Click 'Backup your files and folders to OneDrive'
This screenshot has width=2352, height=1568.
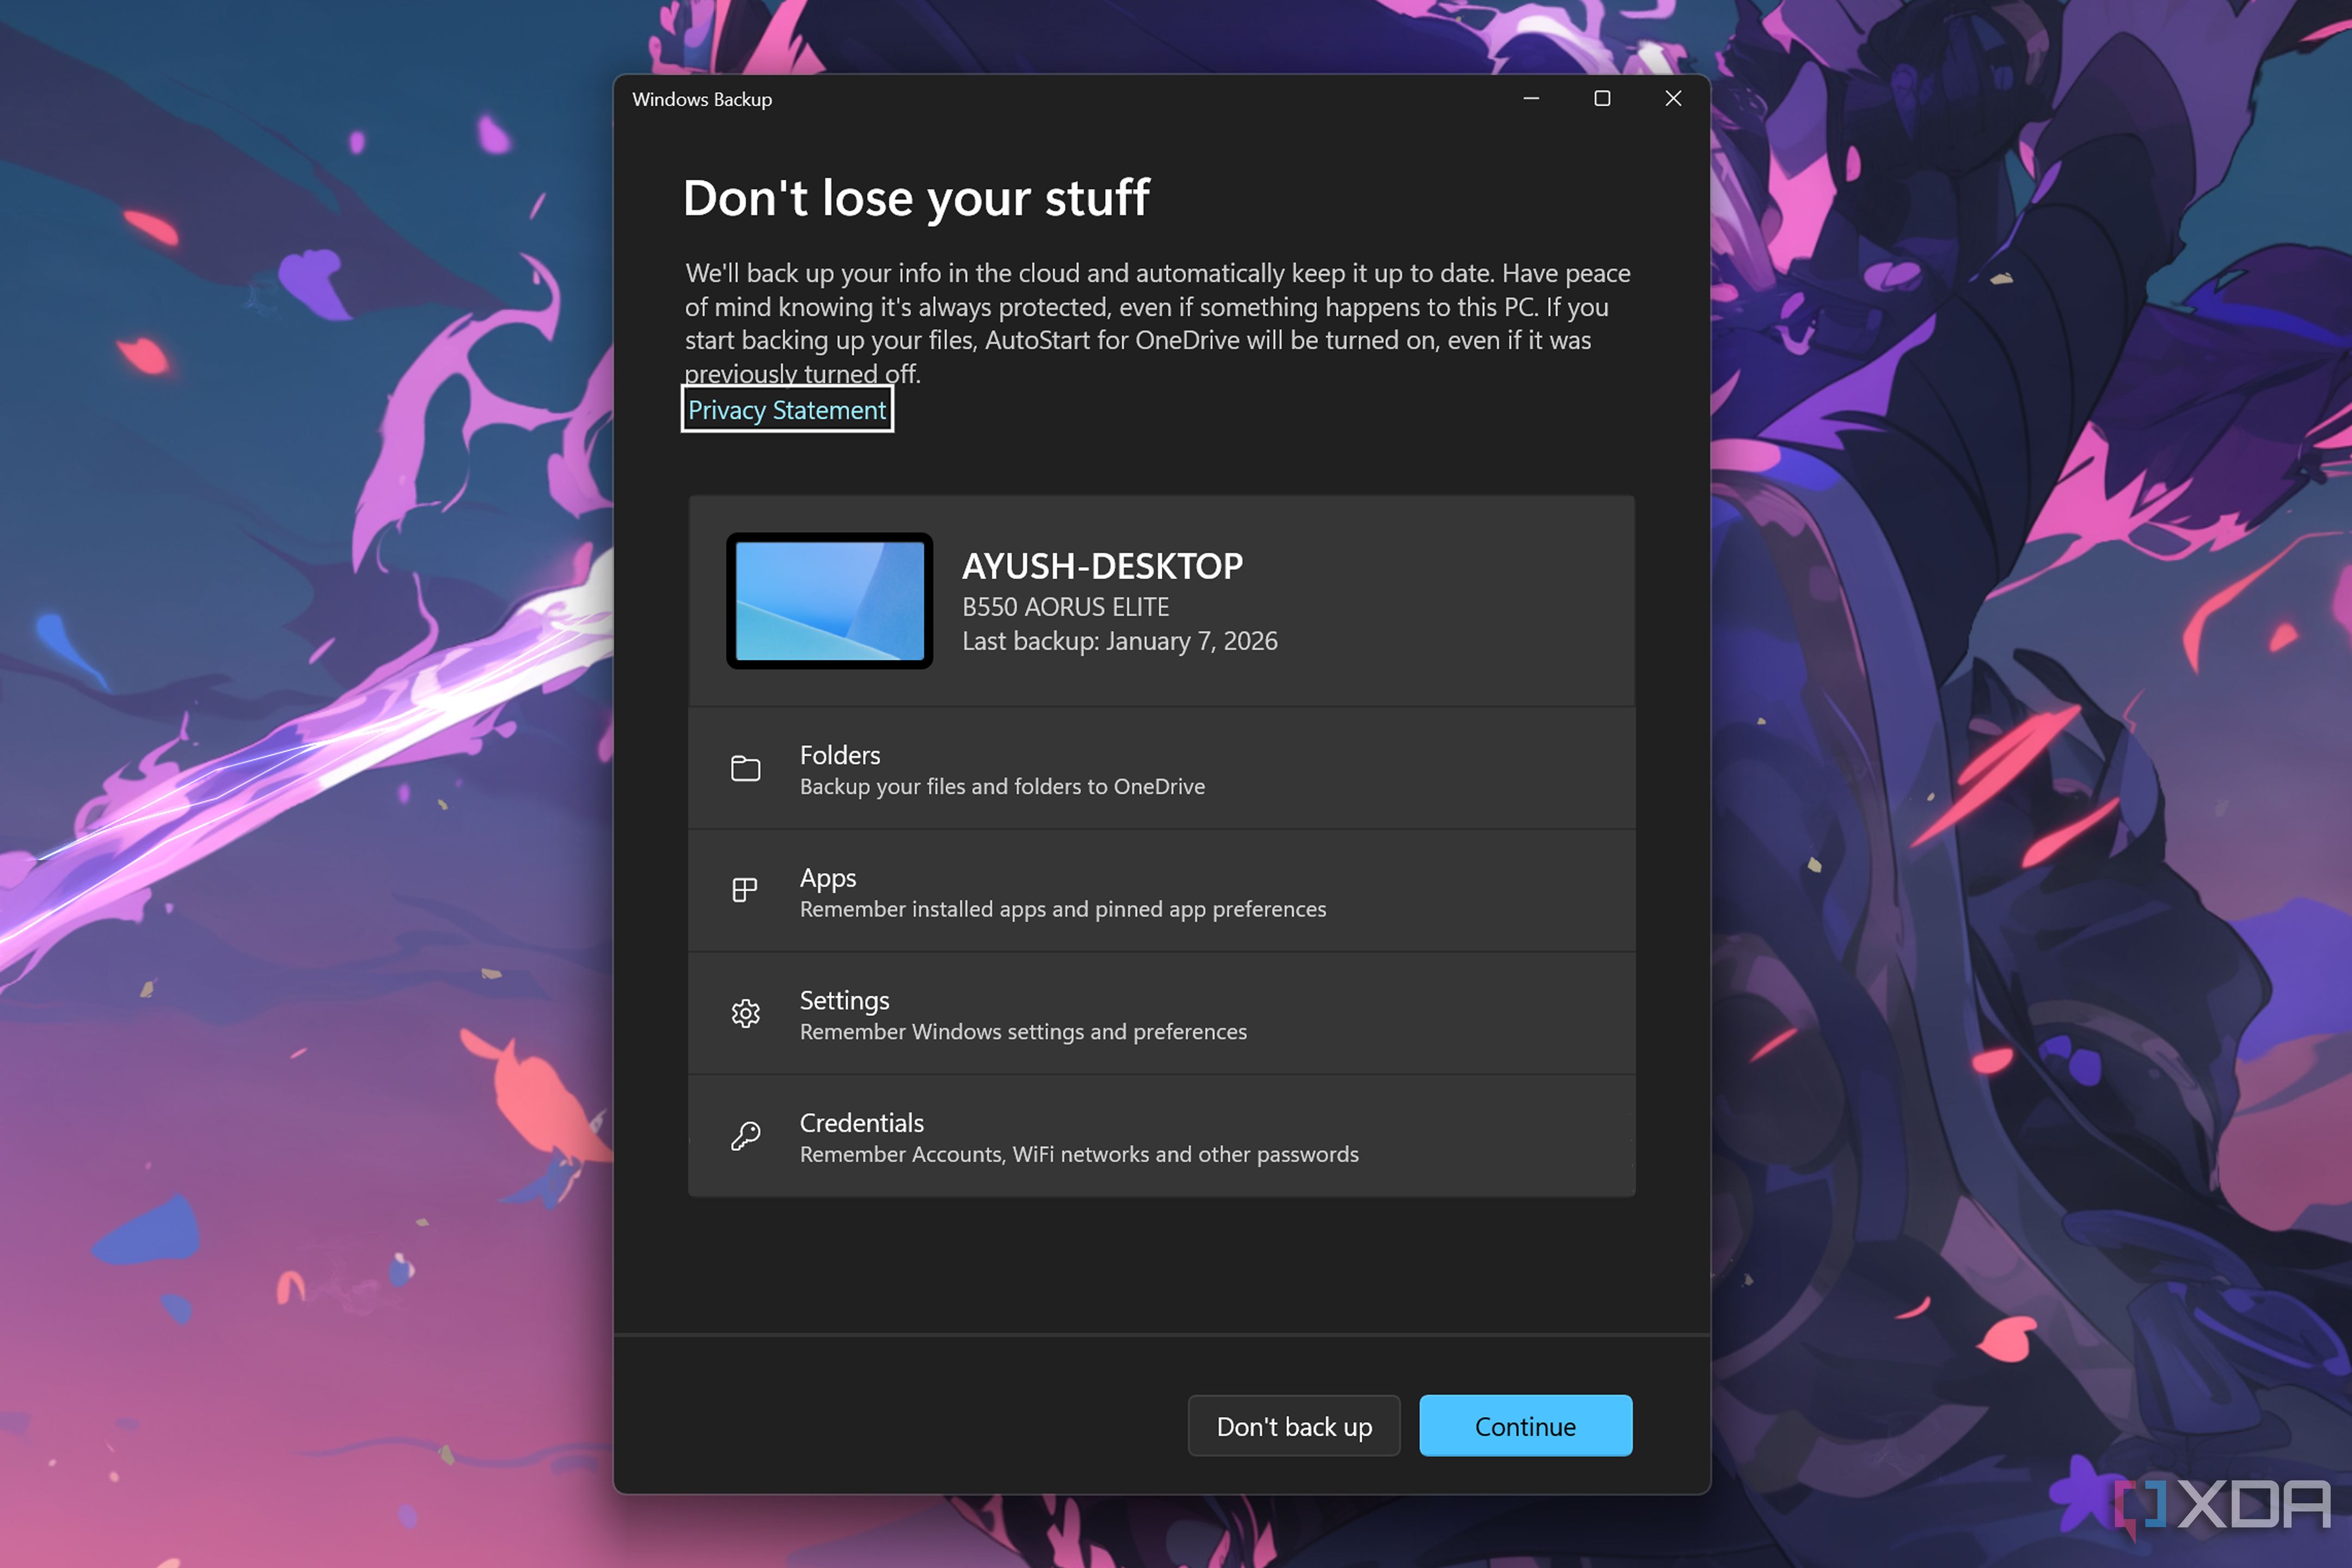(1002, 787)
